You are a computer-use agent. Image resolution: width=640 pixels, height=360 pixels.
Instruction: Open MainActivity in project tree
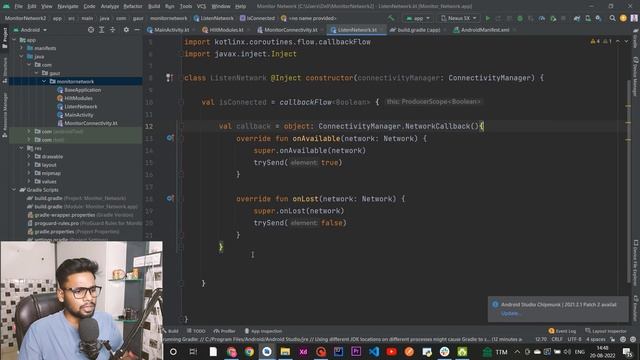coord(78,115)
